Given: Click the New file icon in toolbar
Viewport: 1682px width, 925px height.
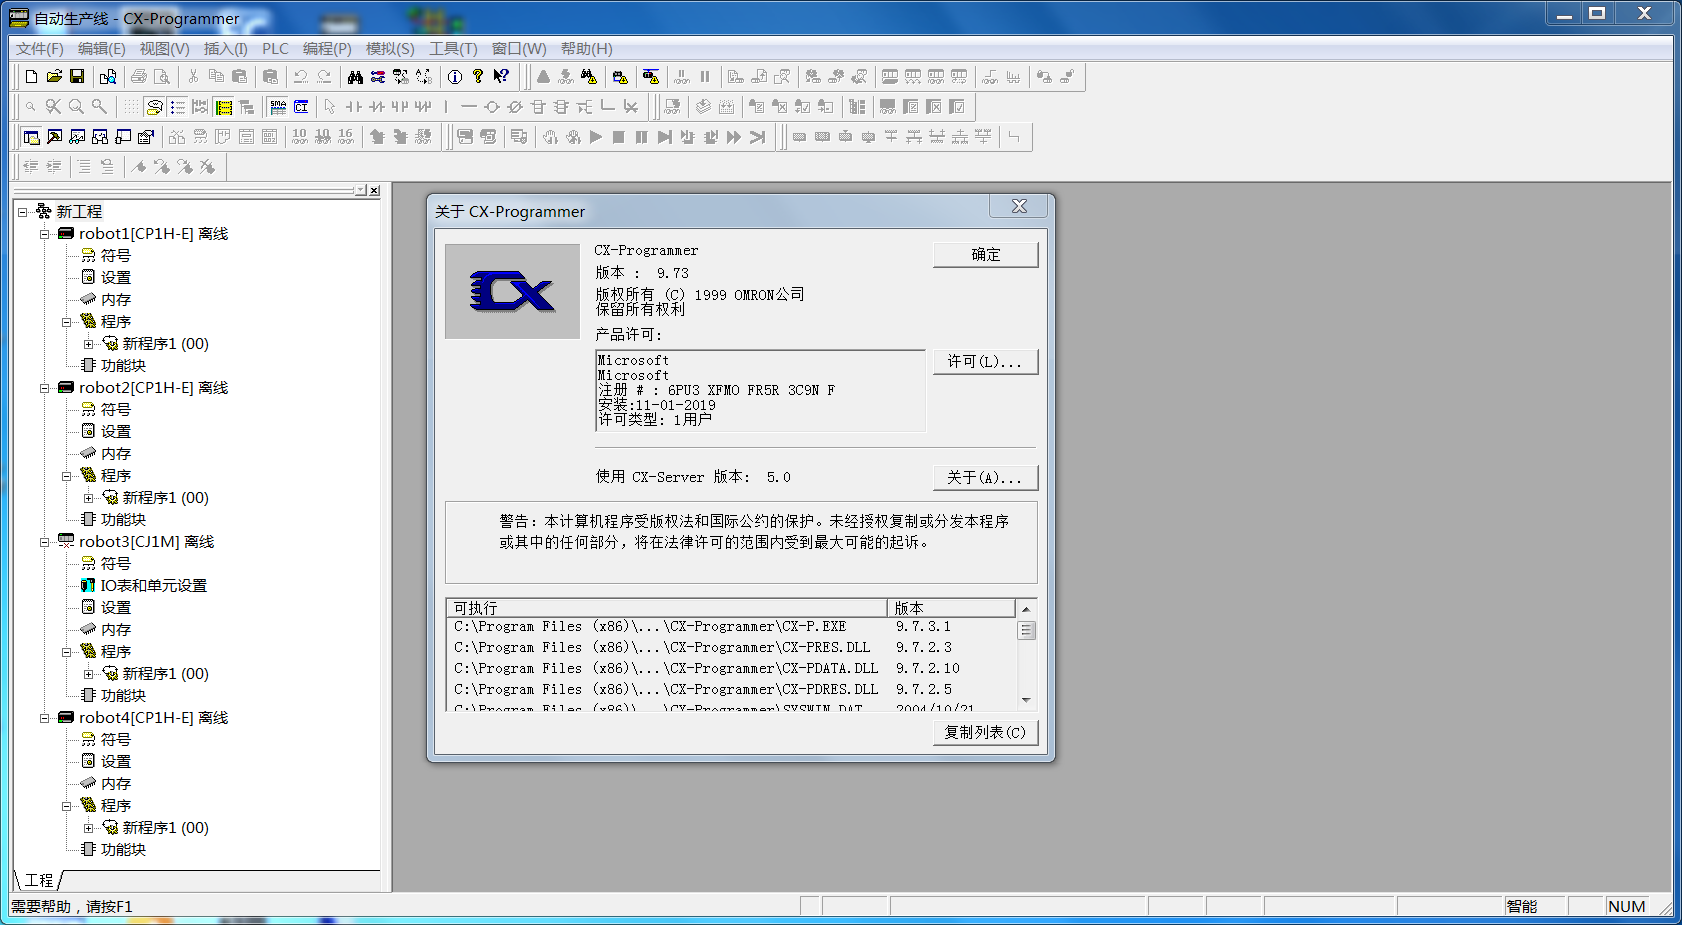Looking at the screenshot, I should click(31, 77).
